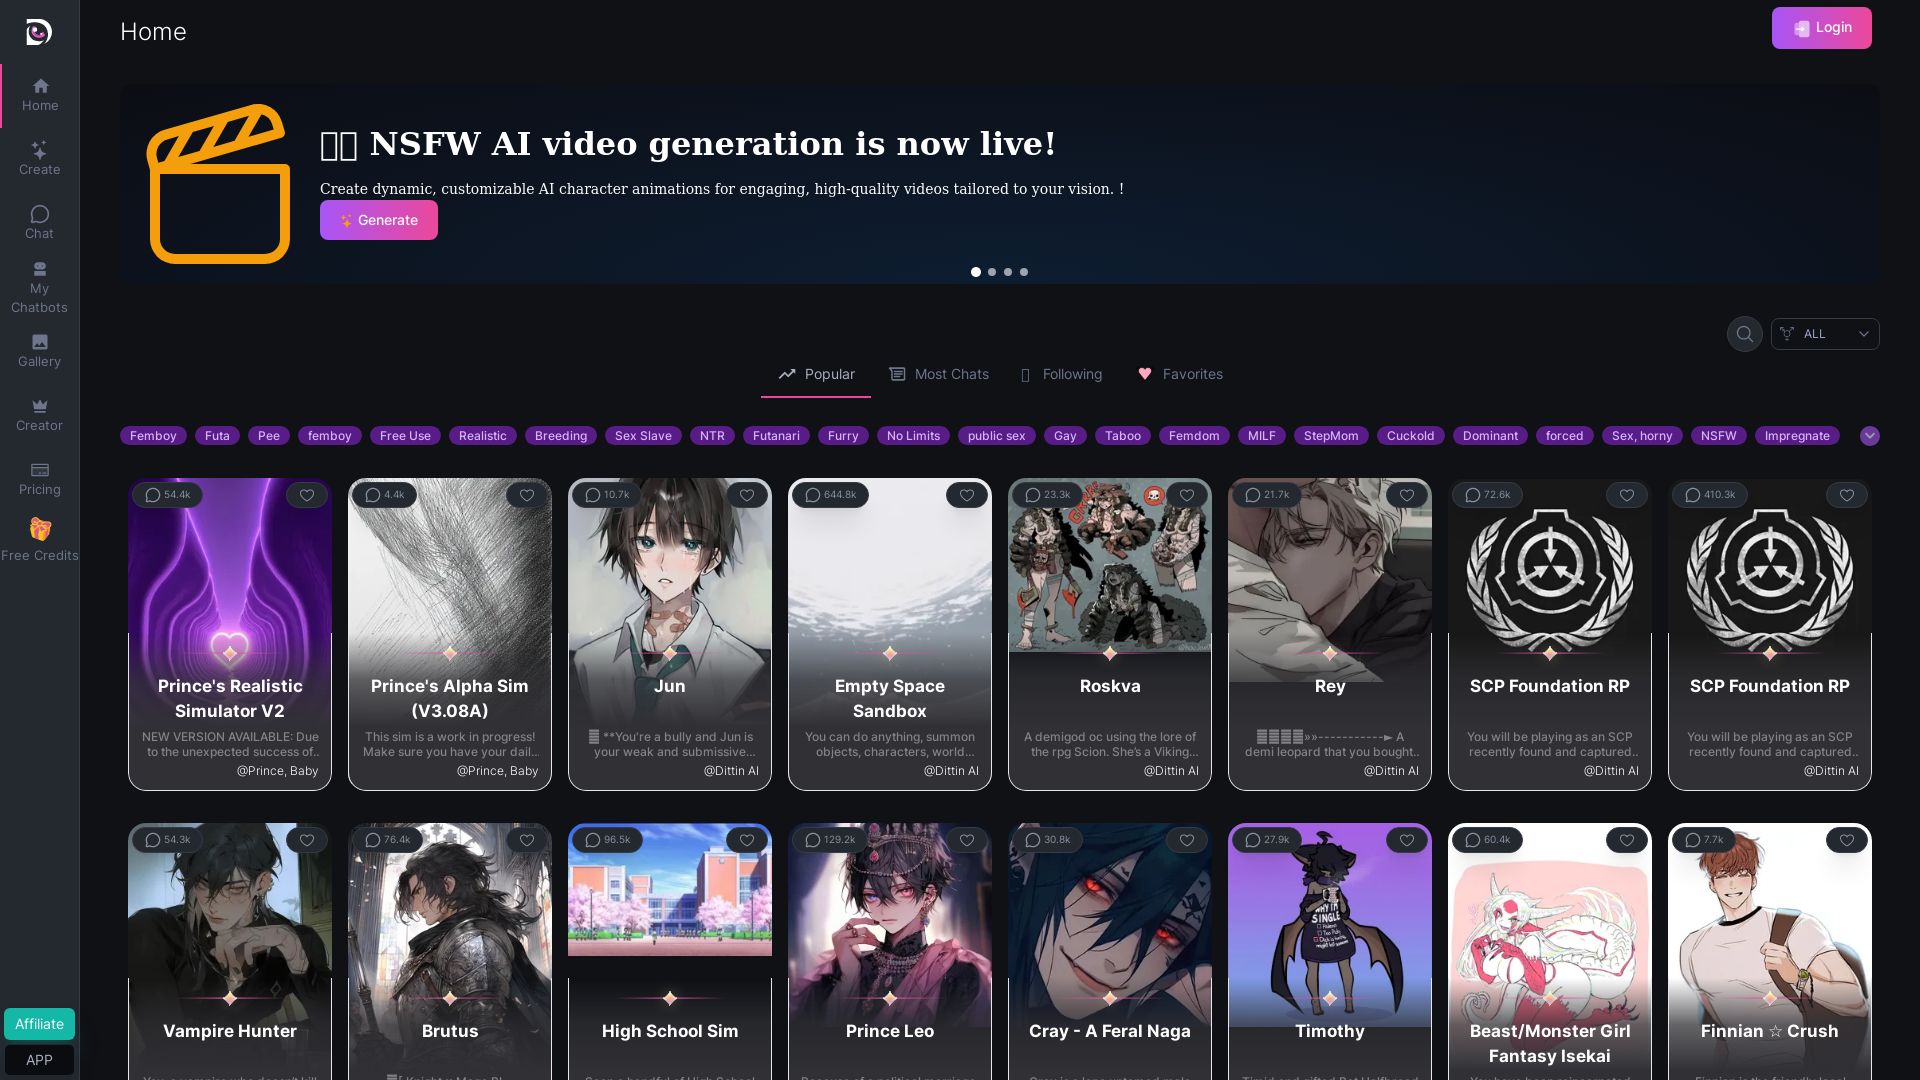1920x1080 pixels.
Task: Open Chat from the sidebar
Action: 39,222
